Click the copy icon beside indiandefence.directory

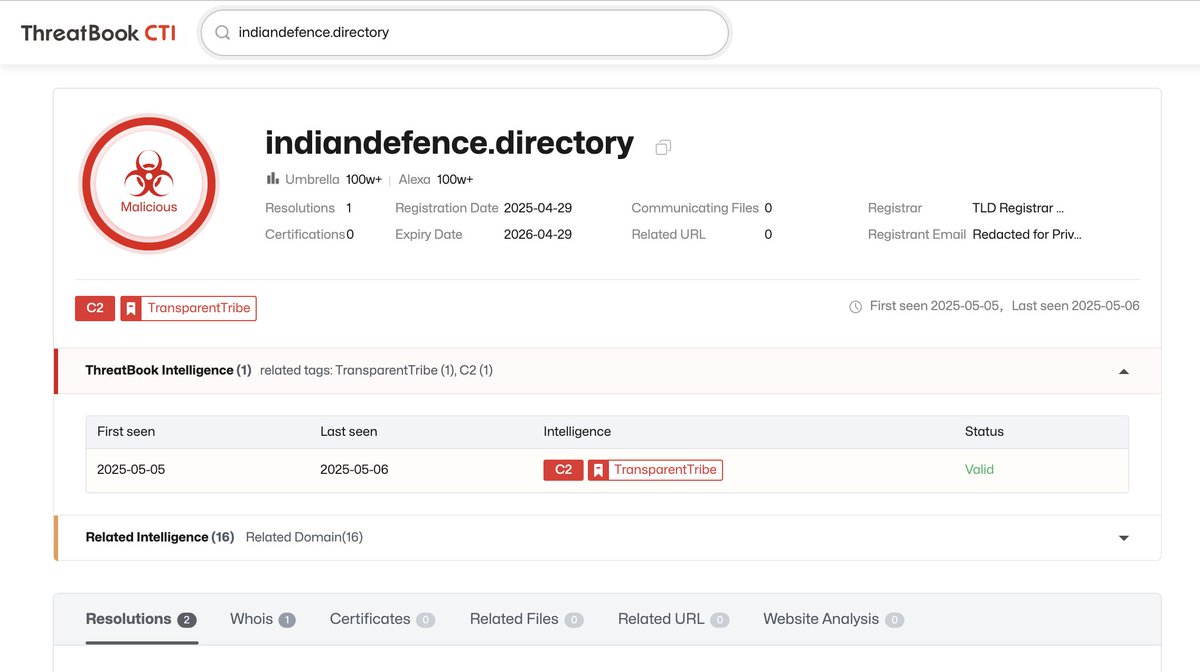tap(662, 147)
